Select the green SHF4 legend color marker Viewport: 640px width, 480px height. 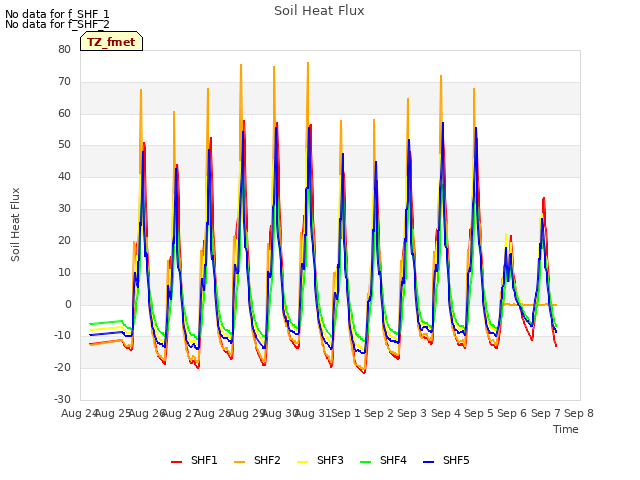pyautogui.click(x=366, y=462)
